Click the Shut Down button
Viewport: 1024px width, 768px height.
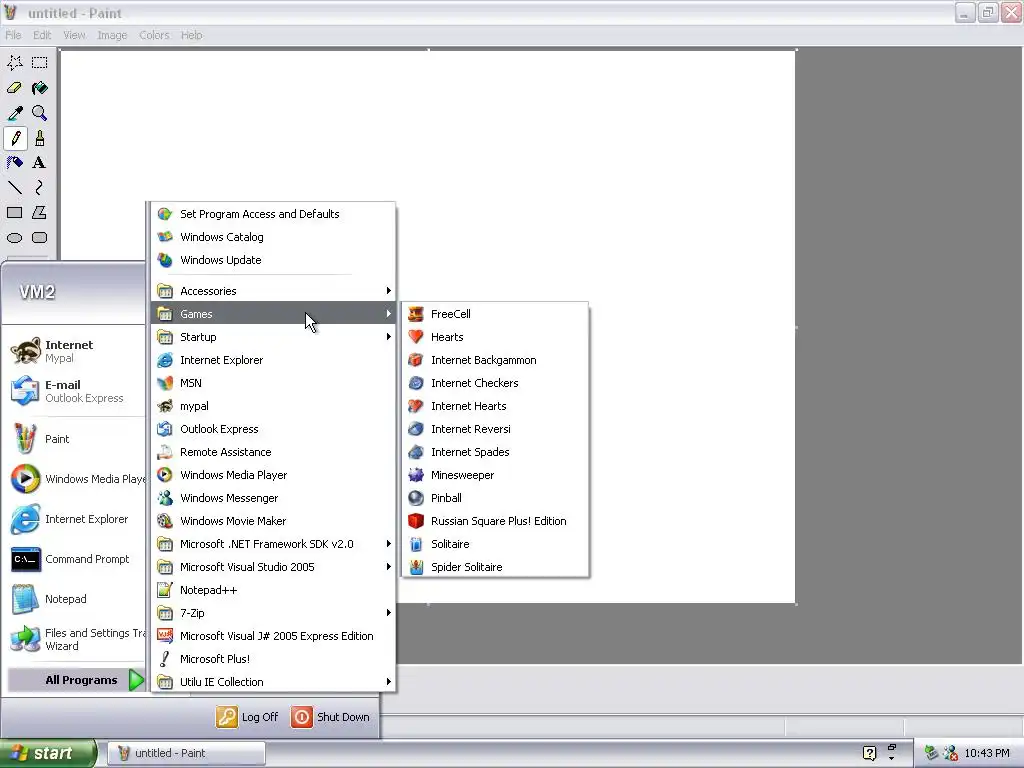[330, 717]
